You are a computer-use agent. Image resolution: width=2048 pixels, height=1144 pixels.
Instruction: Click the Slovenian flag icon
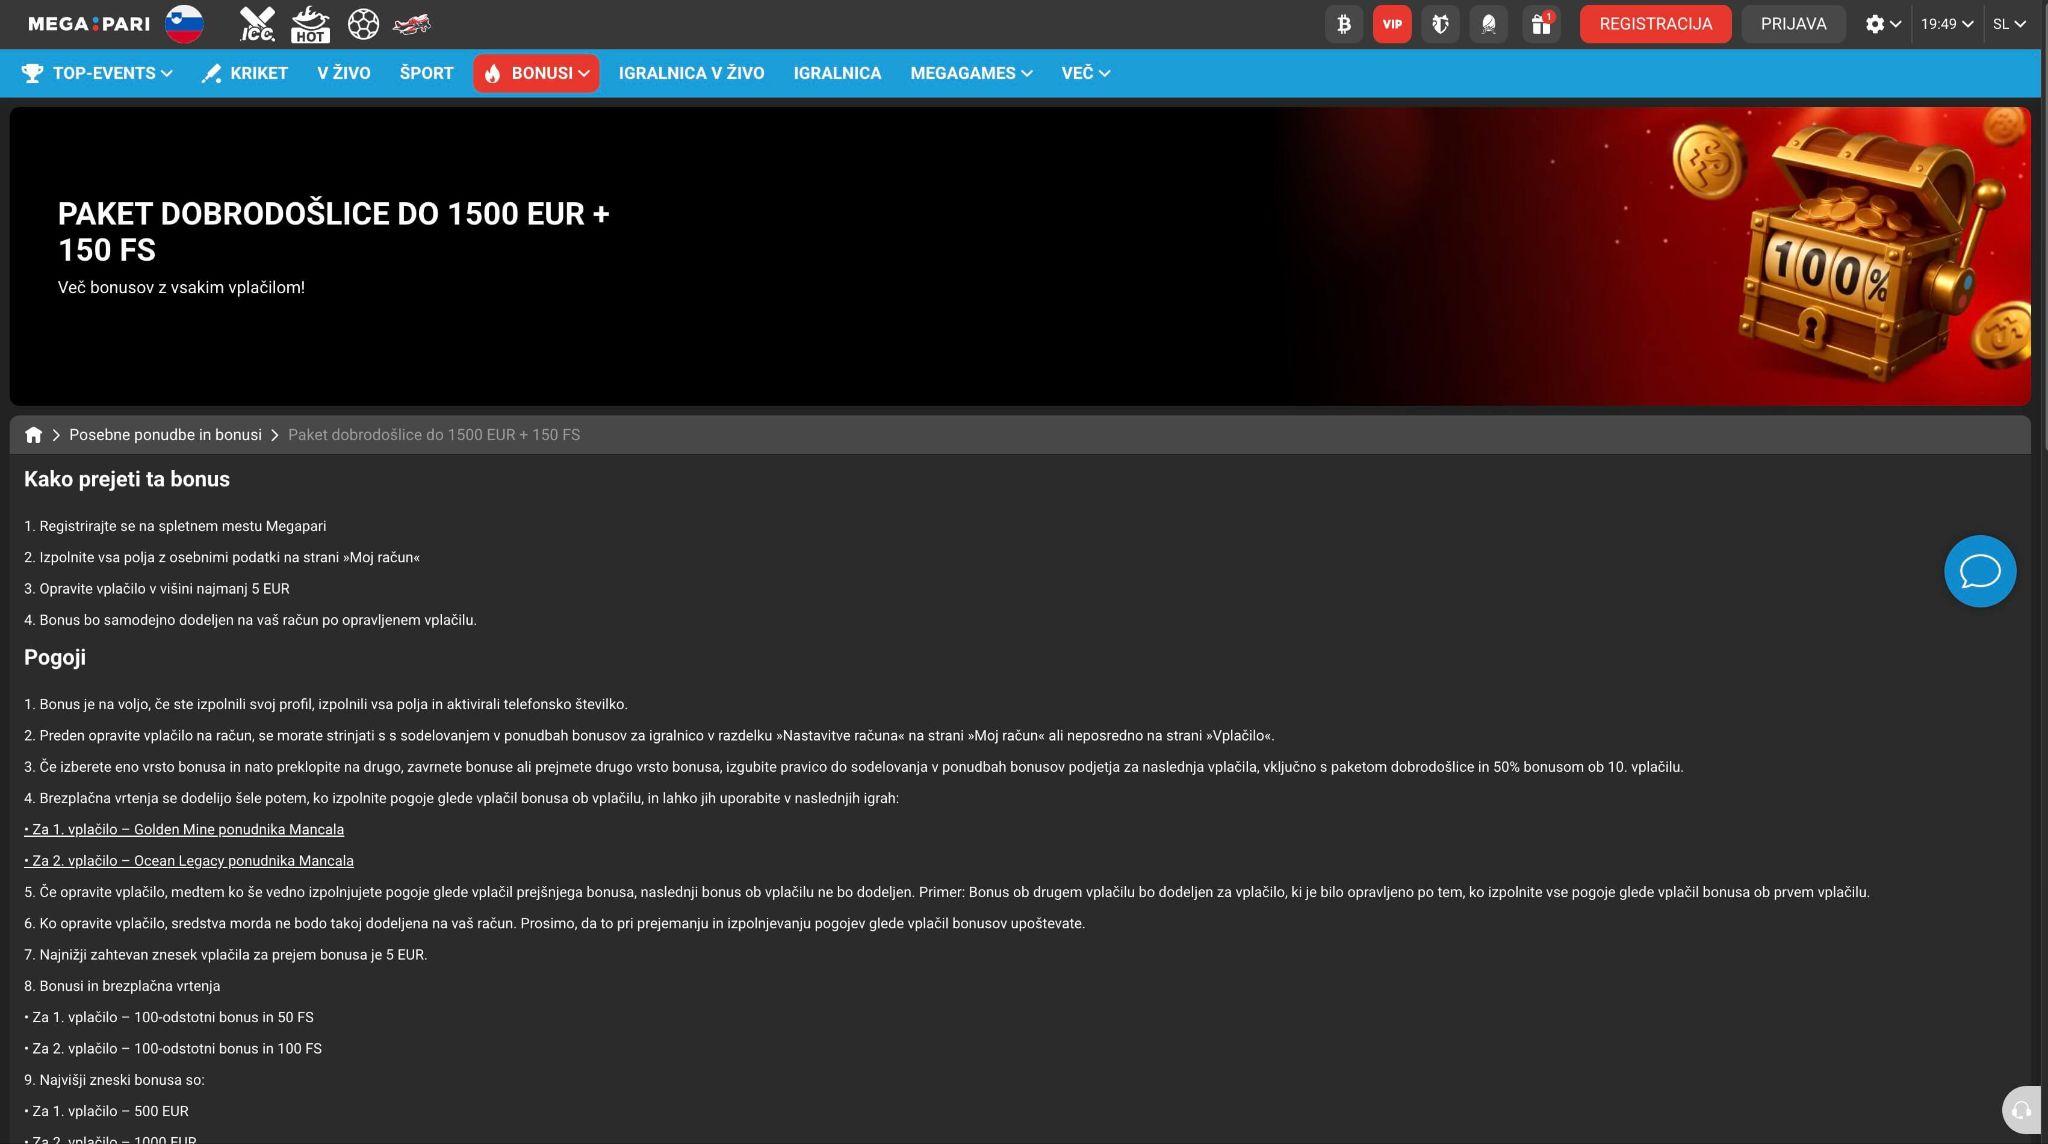coord(184,24)
